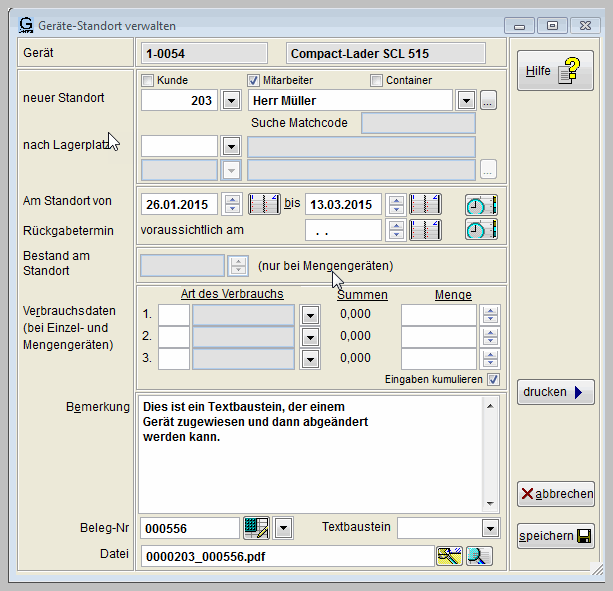The image size is (613, 591).
Task: Open Hilfe with the question mark button
Action: point(555,73)
